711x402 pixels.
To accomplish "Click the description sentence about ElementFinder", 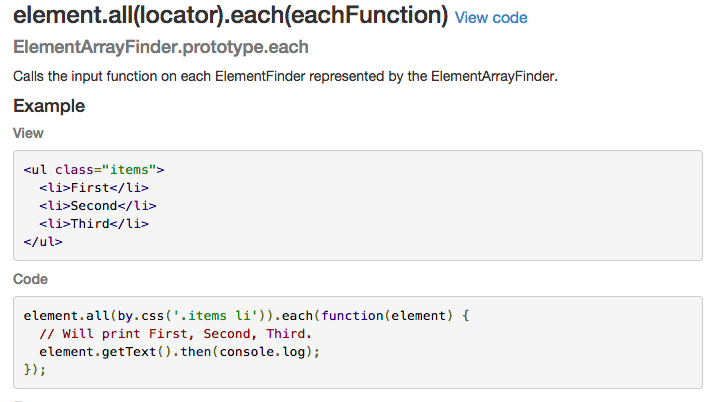I will pyautogui.click(x=285, y=76).
